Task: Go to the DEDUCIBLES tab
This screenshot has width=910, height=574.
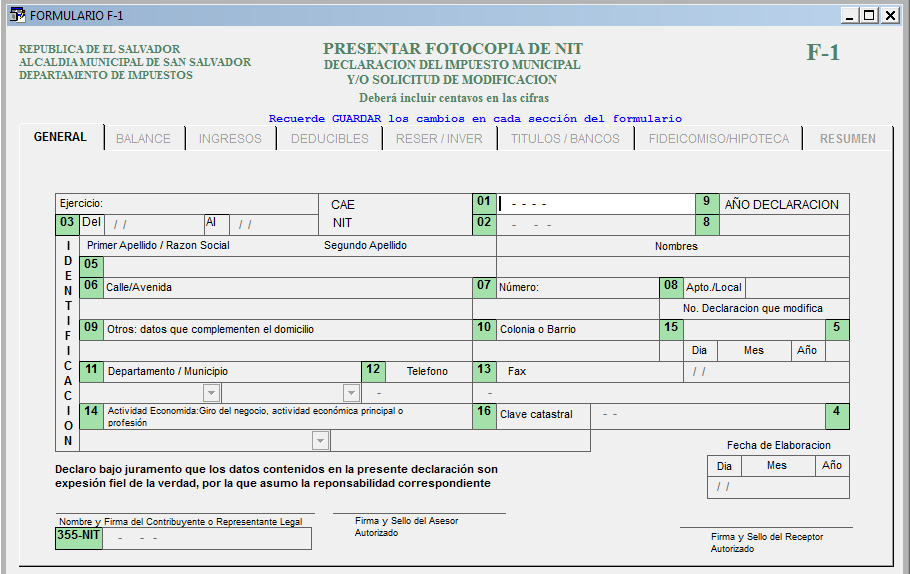Action: tap(330, 139)
